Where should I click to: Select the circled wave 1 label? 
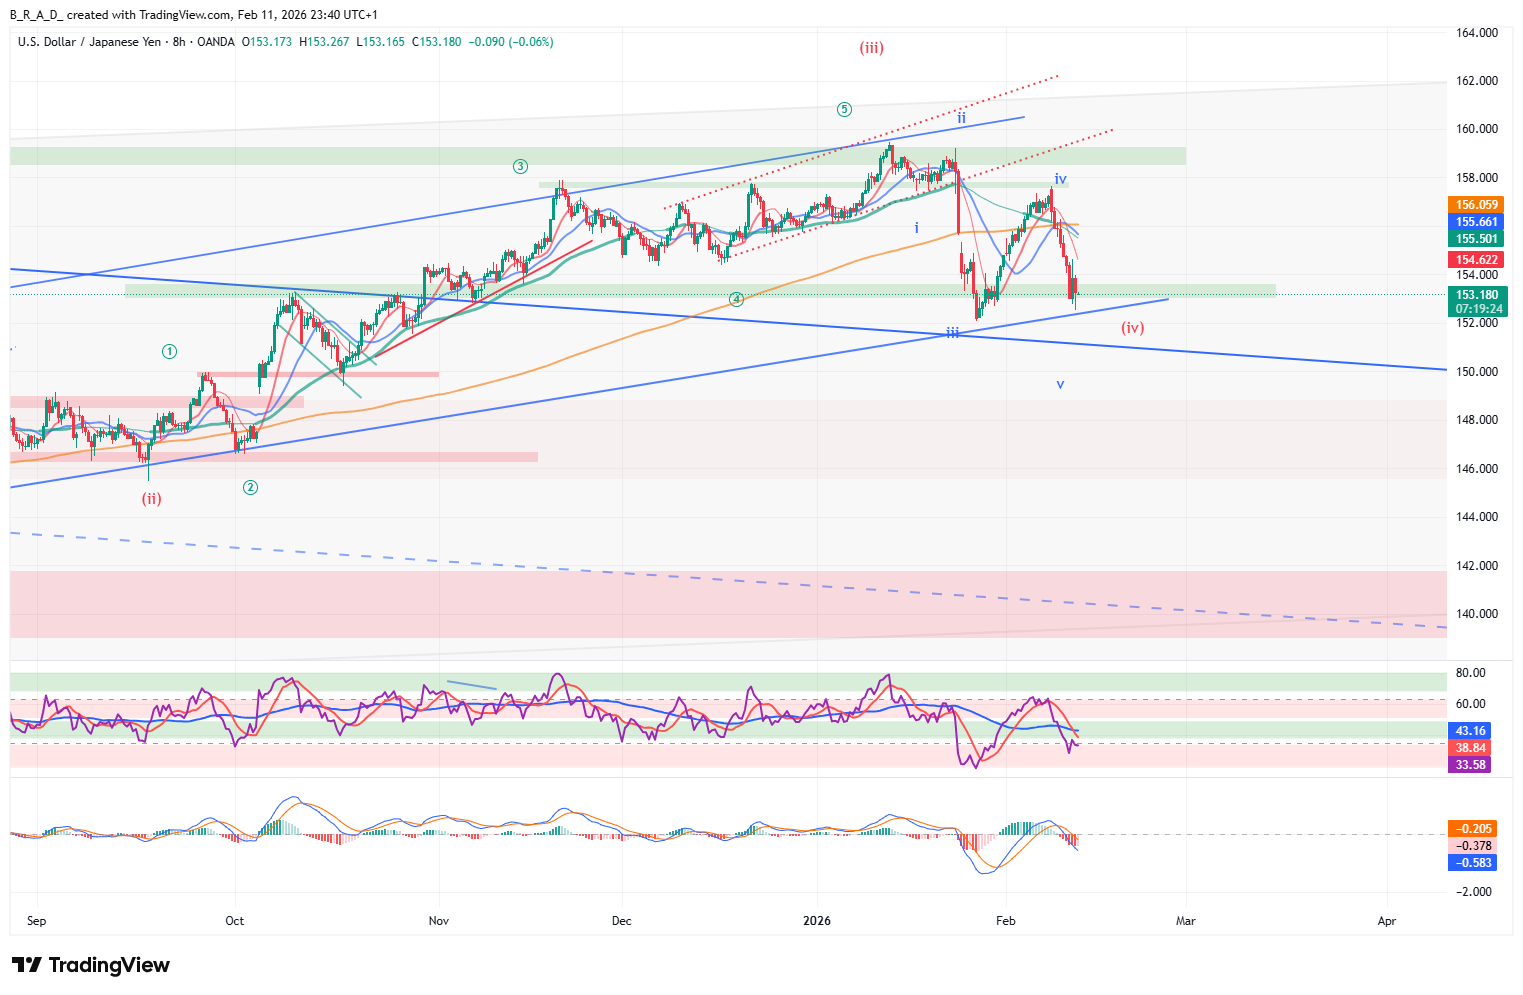coord(170,351)
